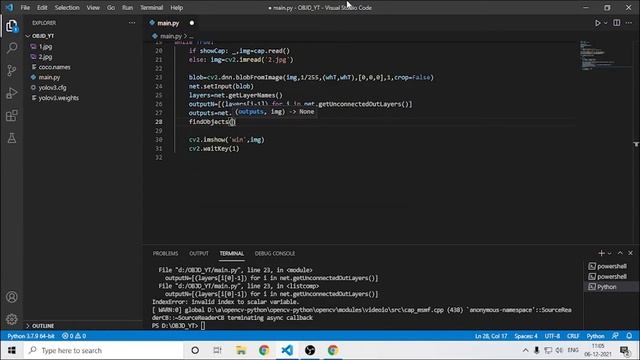
Task: Select the Python terminal instance
Action: [612, 287]
